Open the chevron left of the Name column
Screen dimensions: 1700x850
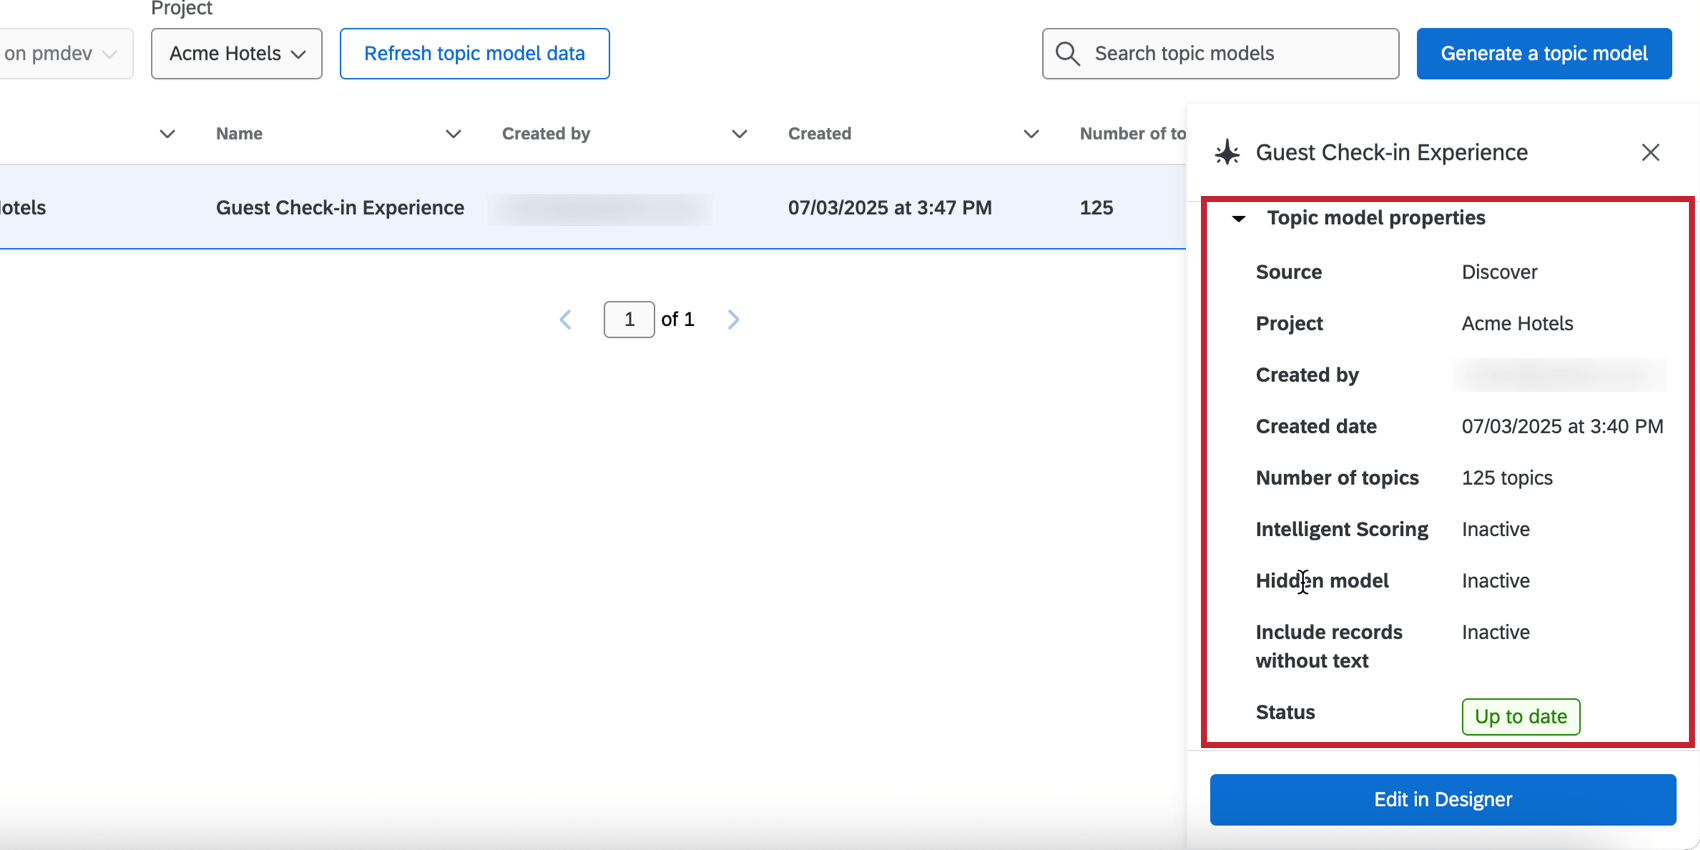[x=167, y=134]
